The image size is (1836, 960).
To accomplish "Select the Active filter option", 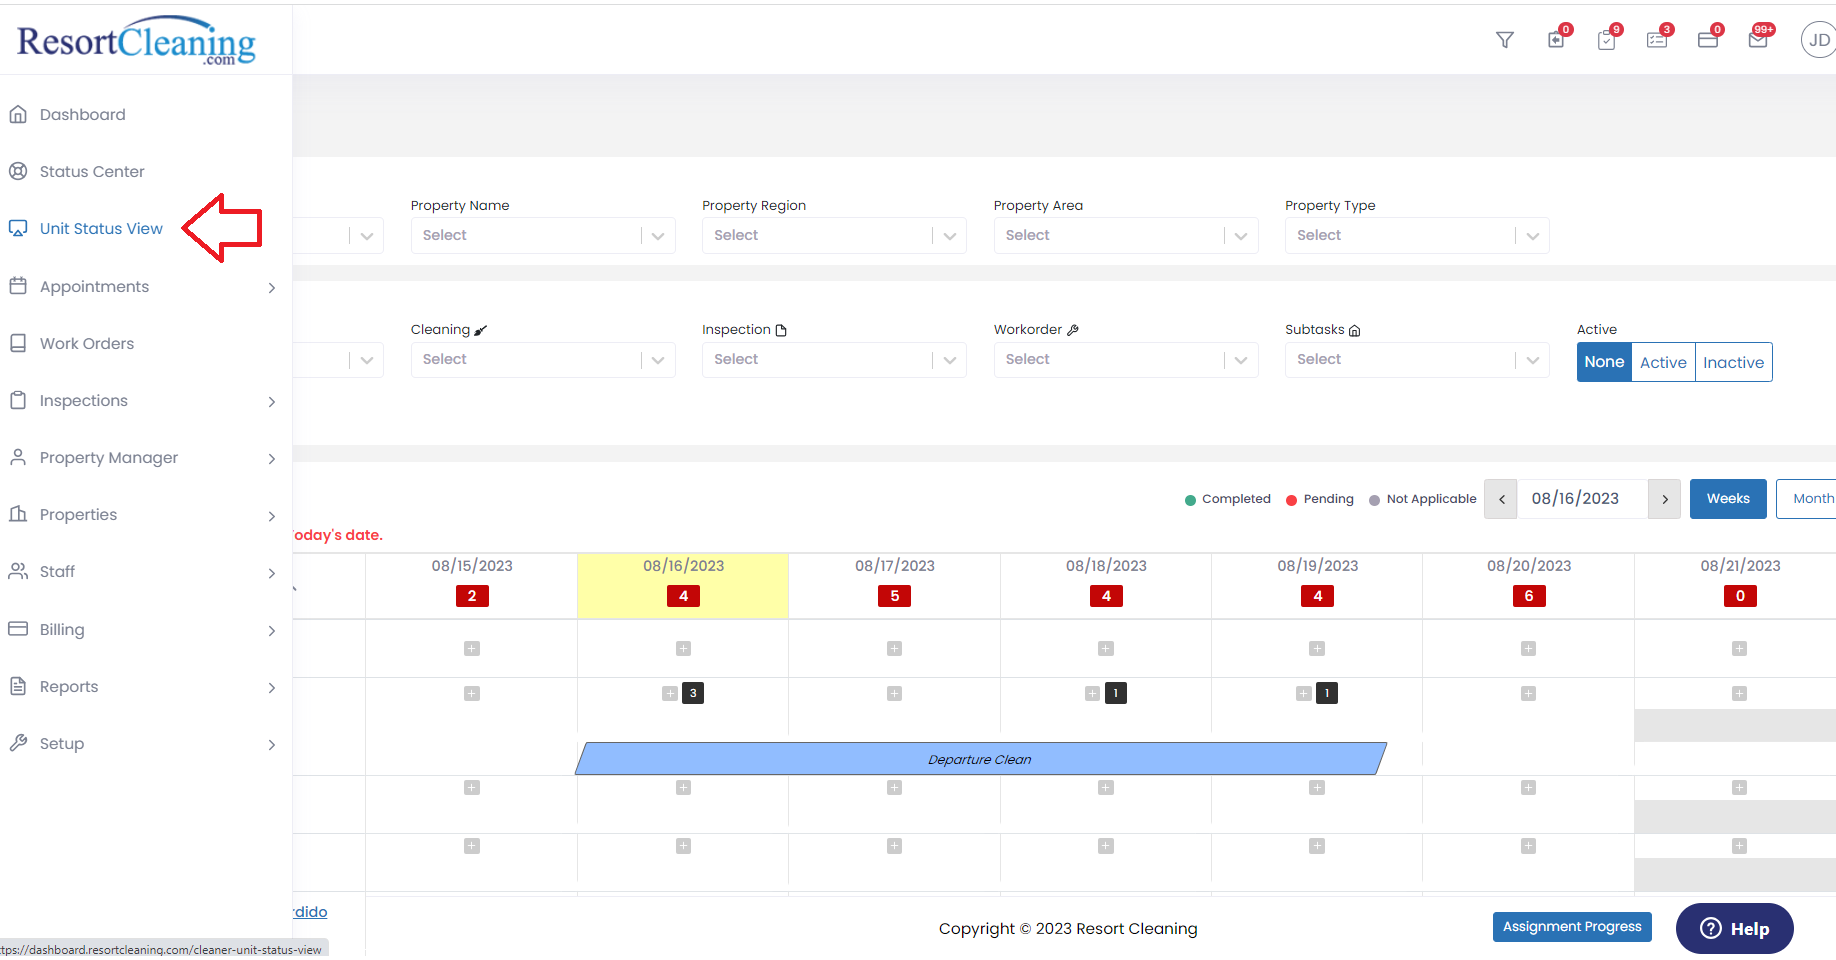I will (1662, 361).
